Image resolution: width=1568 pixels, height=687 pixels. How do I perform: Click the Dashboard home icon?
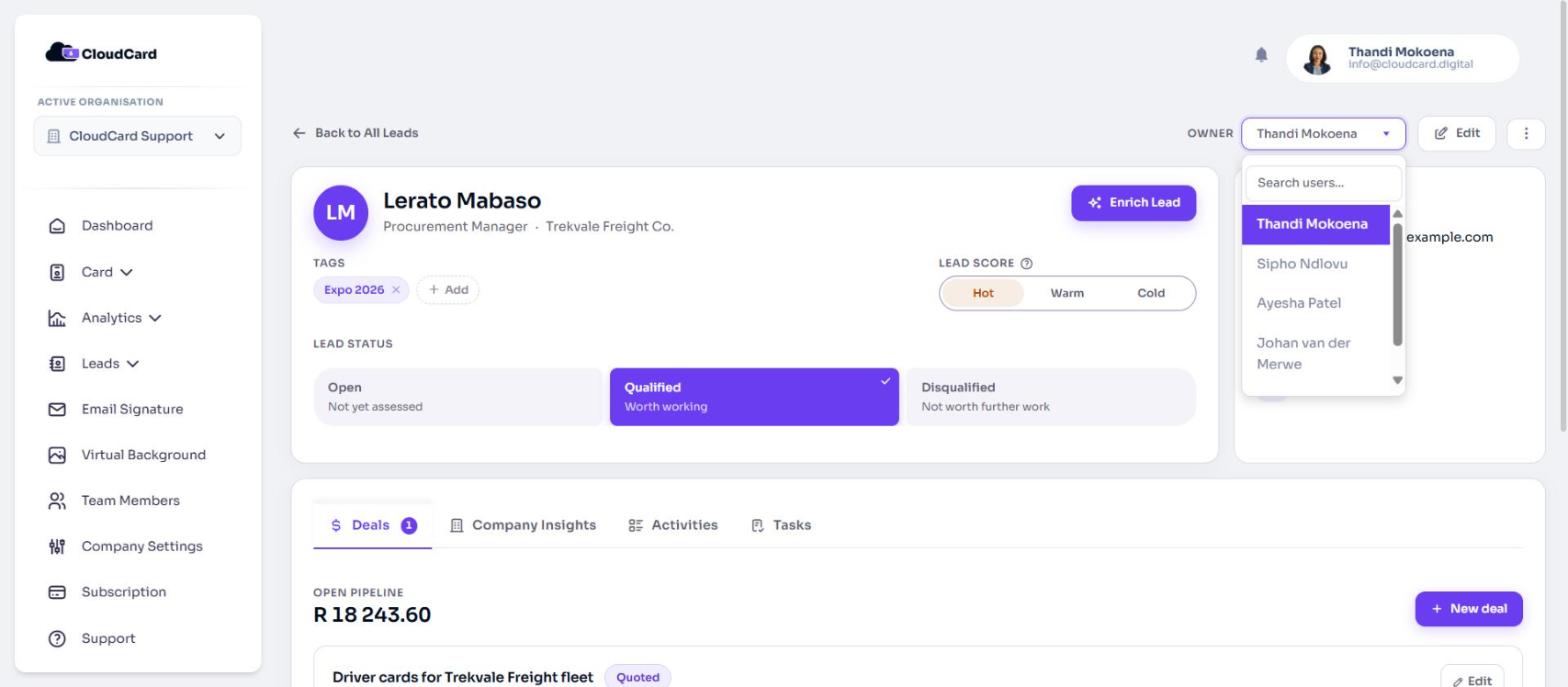click(57, 226)
